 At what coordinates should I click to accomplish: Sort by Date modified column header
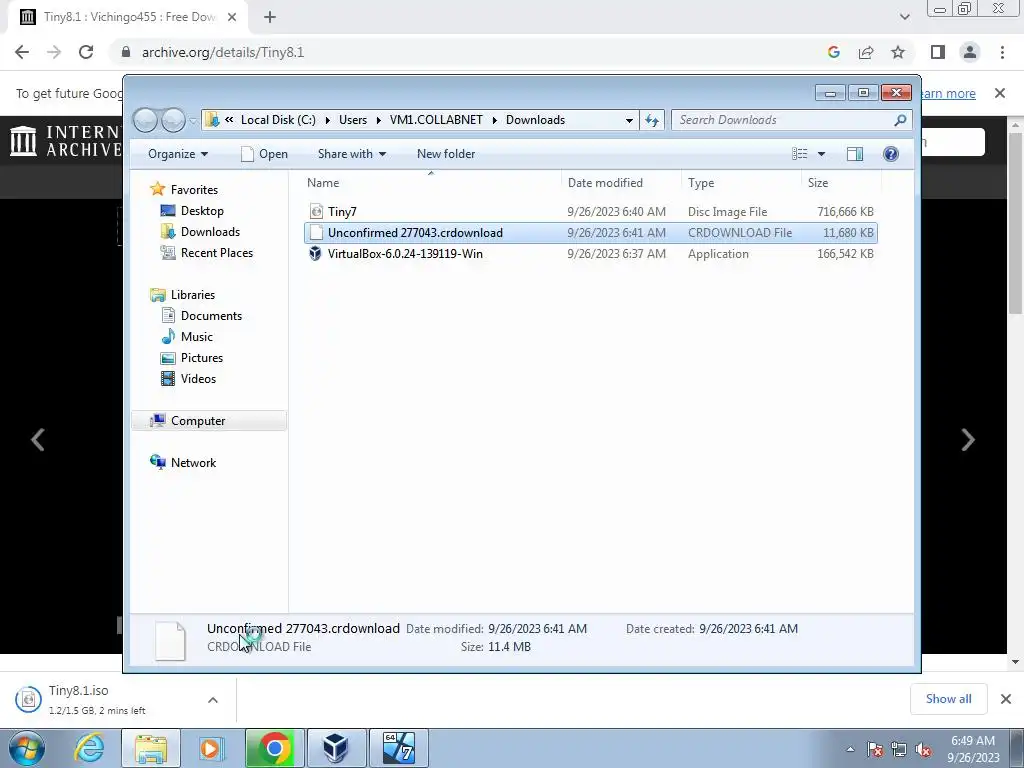coord(622,183)
